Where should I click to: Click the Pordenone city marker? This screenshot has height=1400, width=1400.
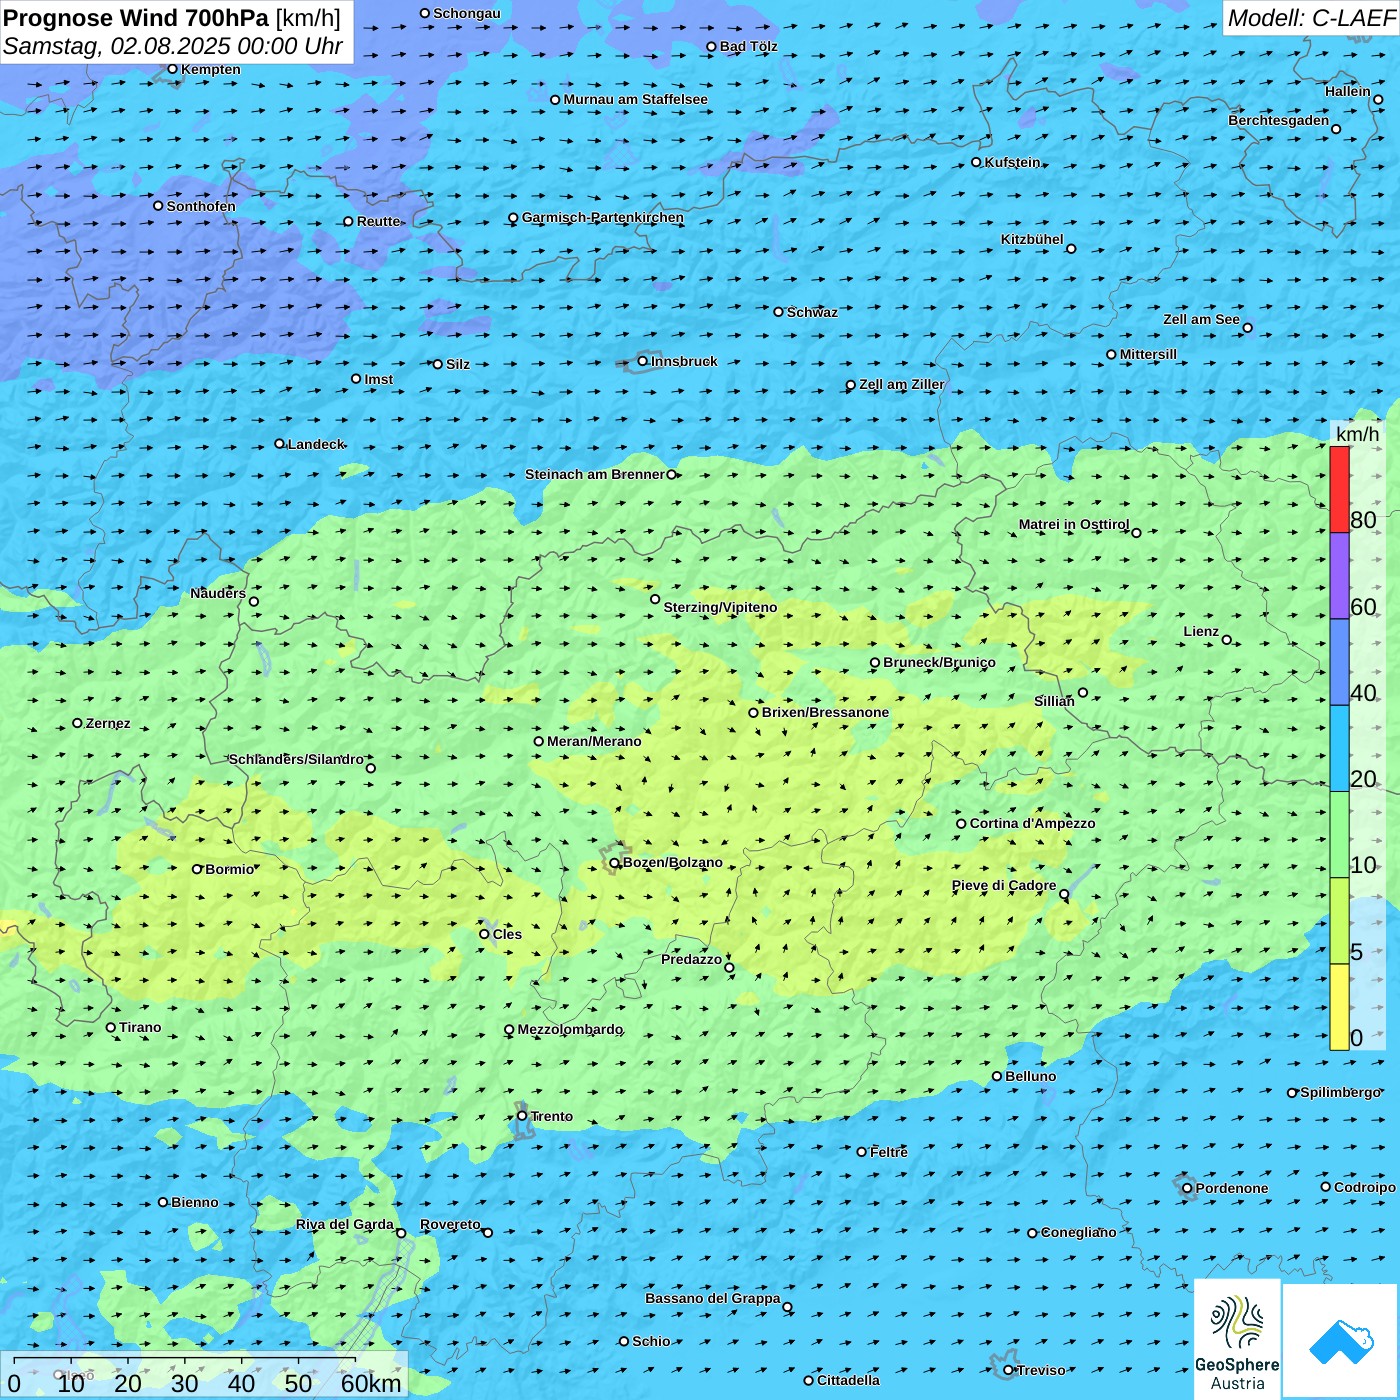[x=1187, y=1188]
